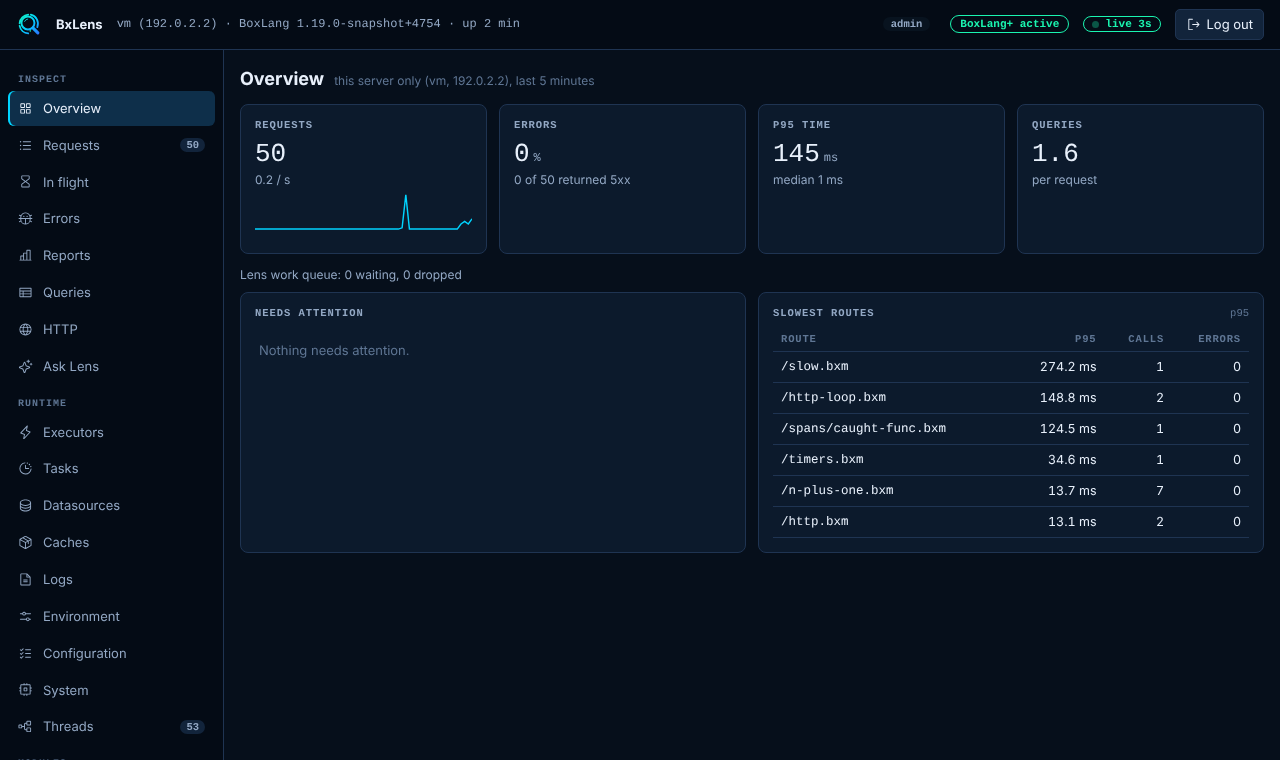1280x760 pixels.
Task: Click the System chip icon
Action: tap(25, 690)
